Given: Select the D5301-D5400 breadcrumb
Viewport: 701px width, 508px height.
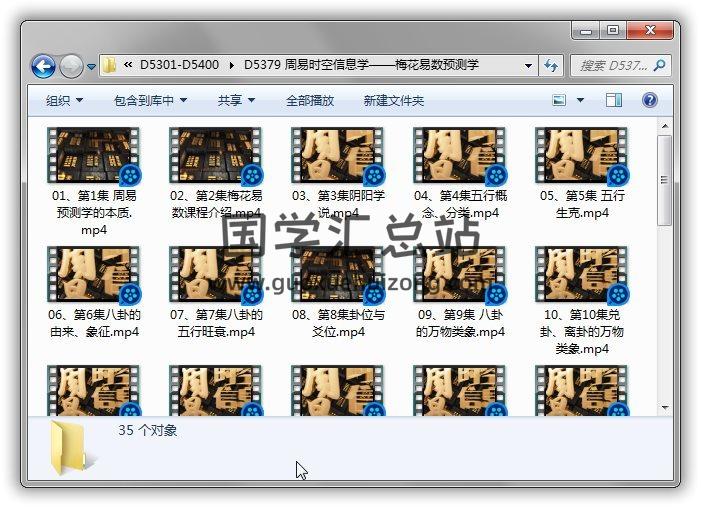Looking at the screenshot, I should pos(179,65).
